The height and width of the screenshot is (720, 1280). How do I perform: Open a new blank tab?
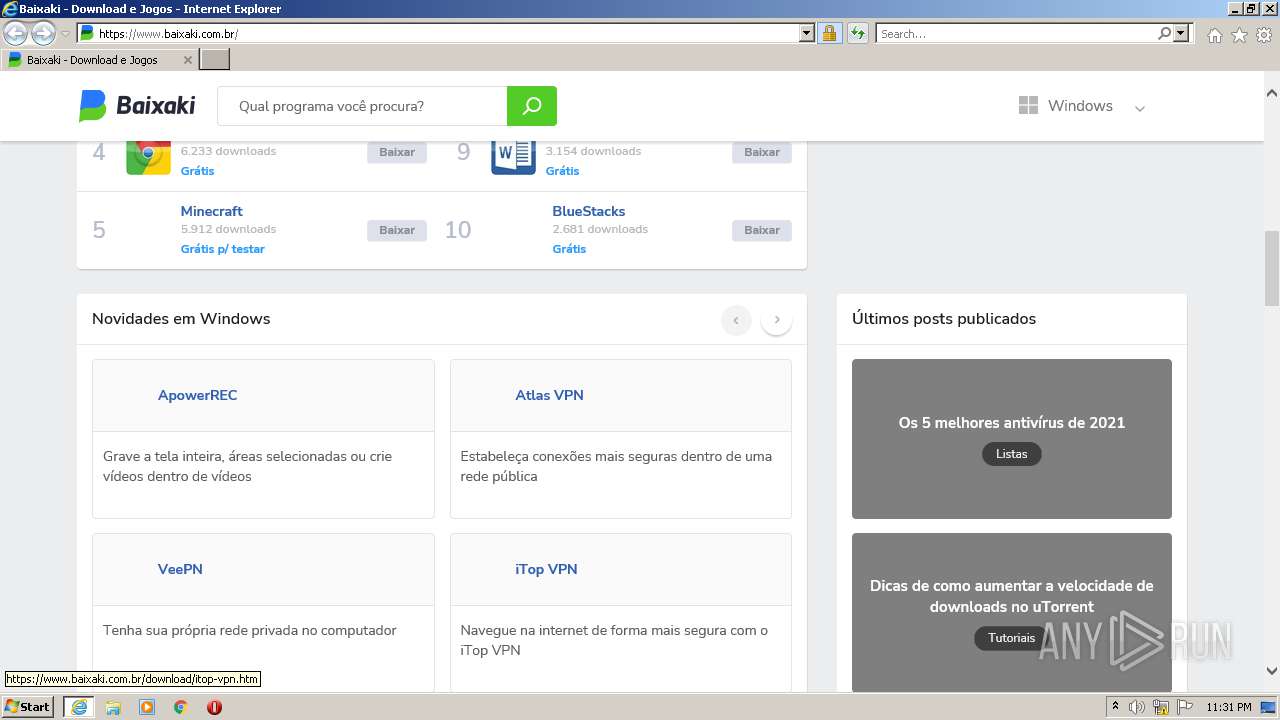[215, 60]
